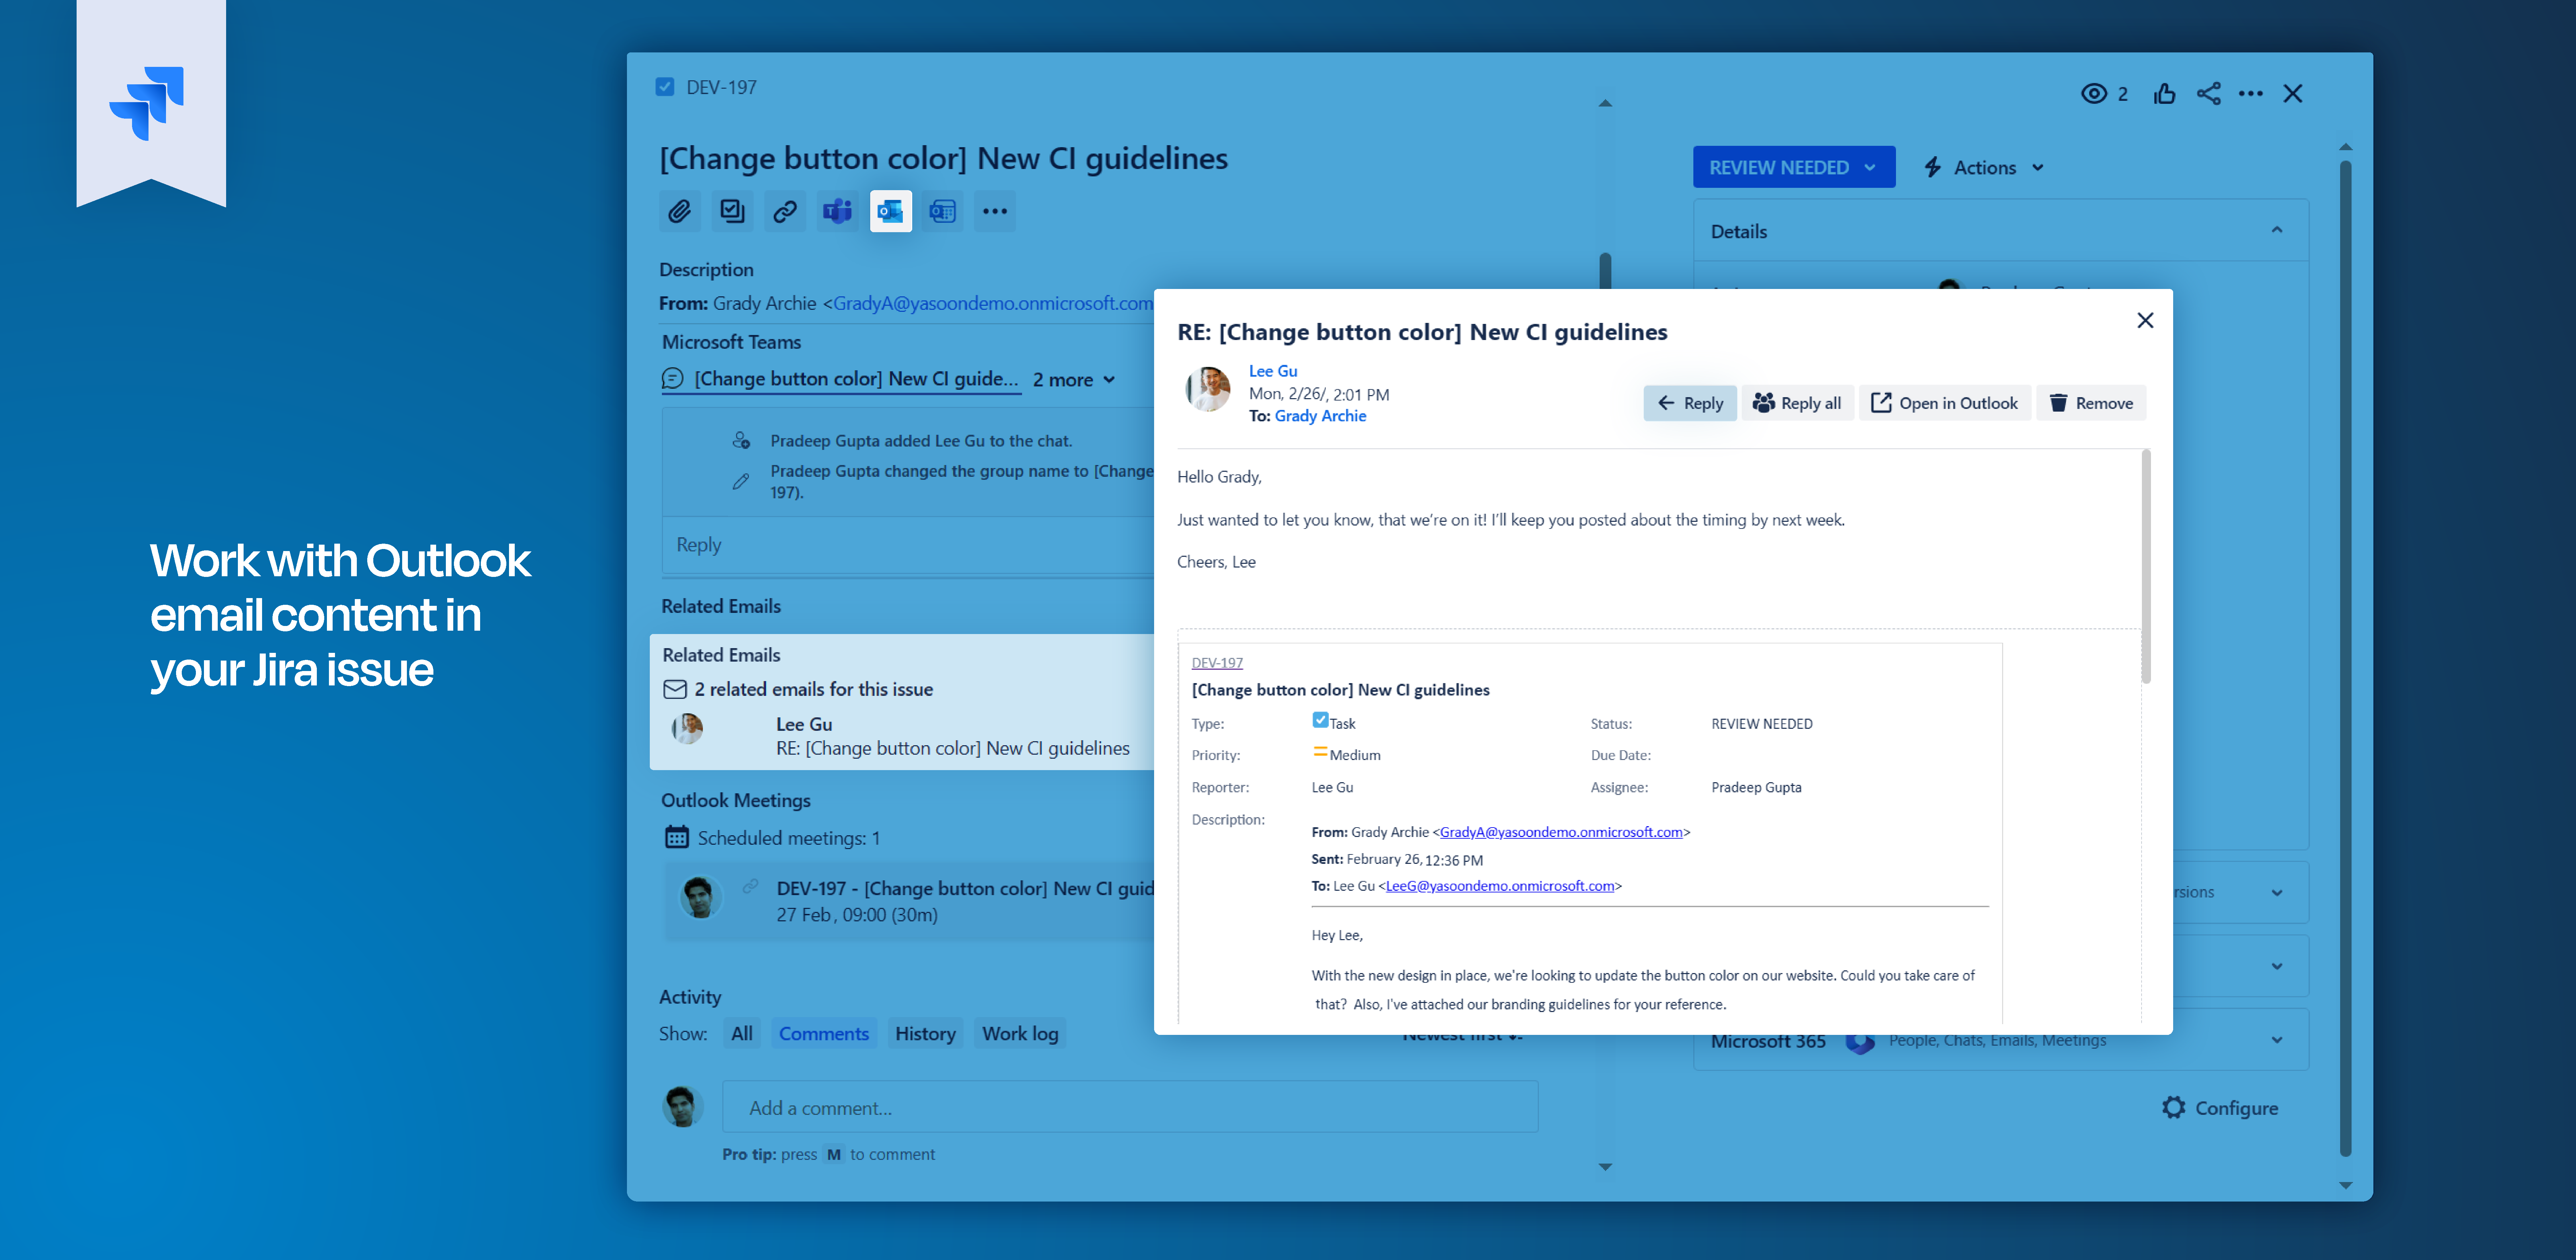Select the Work log activity tab

pyautogui.click(x=1020, y=1033)
